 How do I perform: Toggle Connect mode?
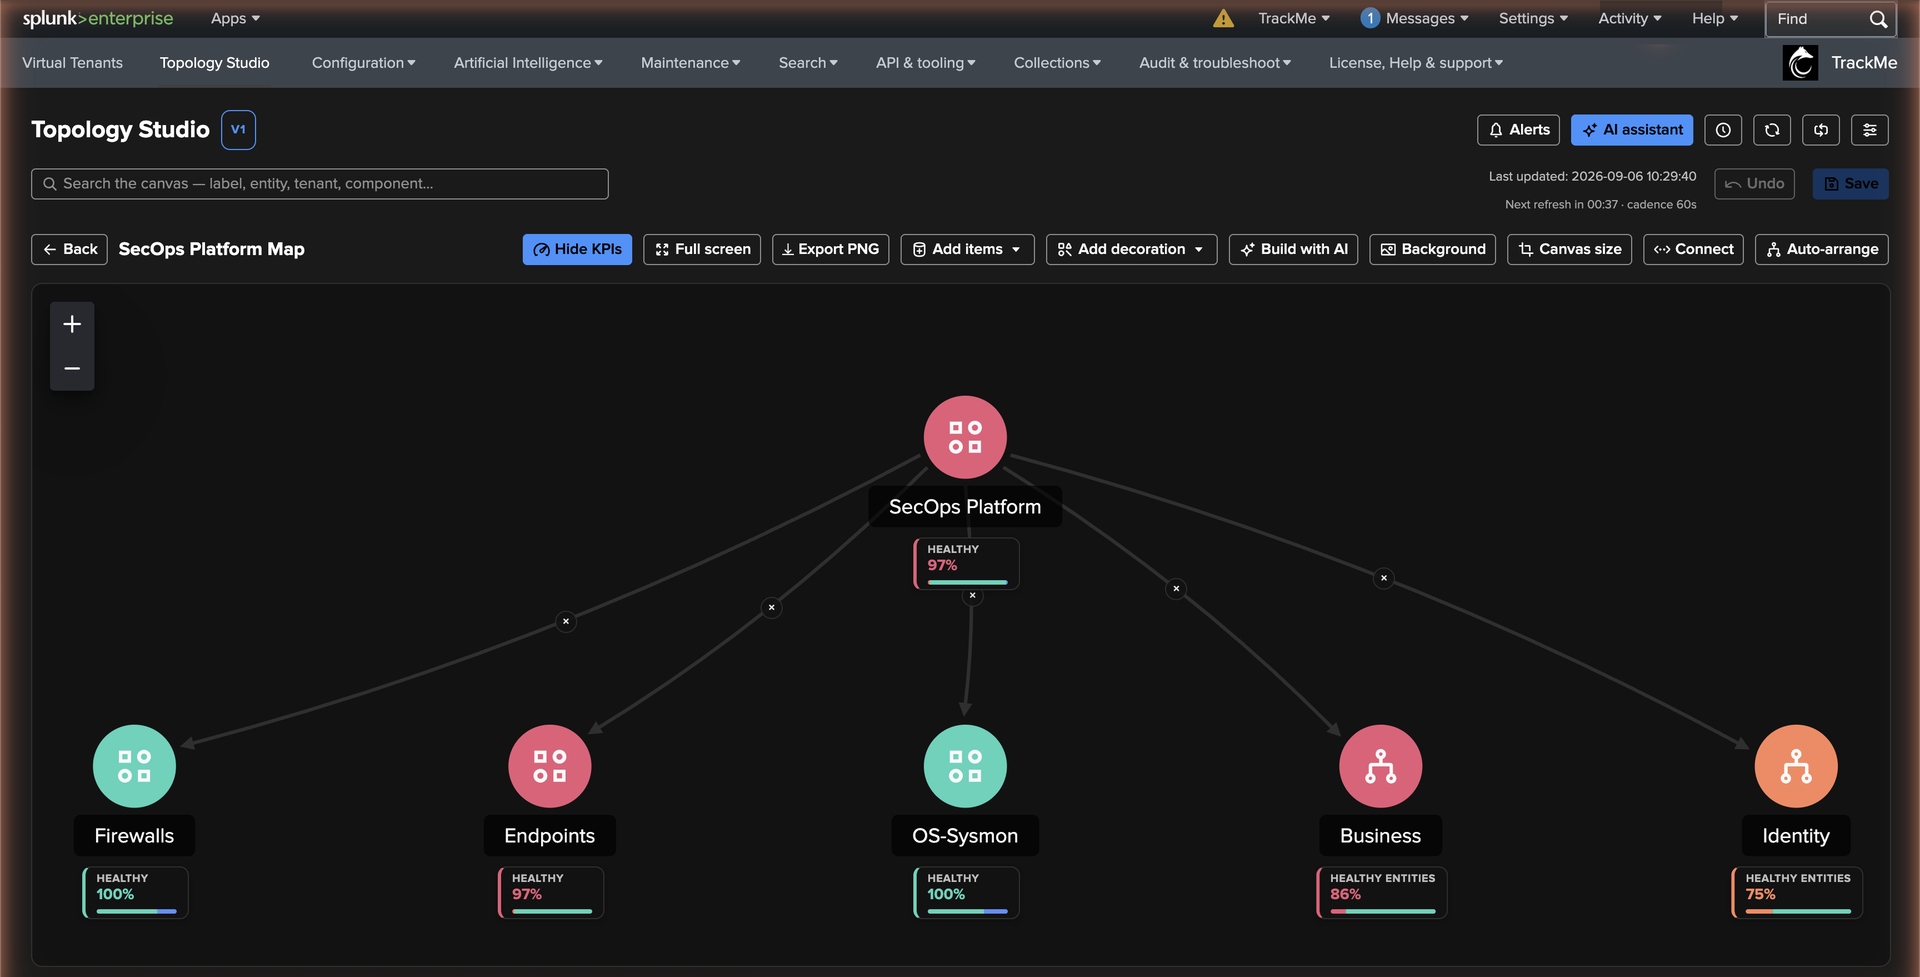pos(1693,249)
